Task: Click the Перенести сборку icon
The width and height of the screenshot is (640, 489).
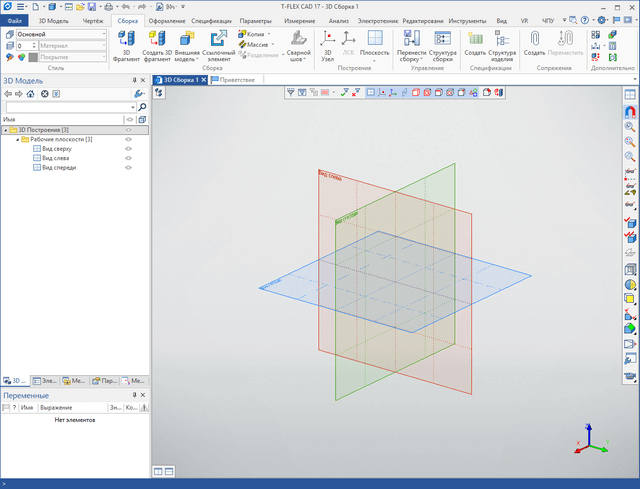Action: click(411, 44)
